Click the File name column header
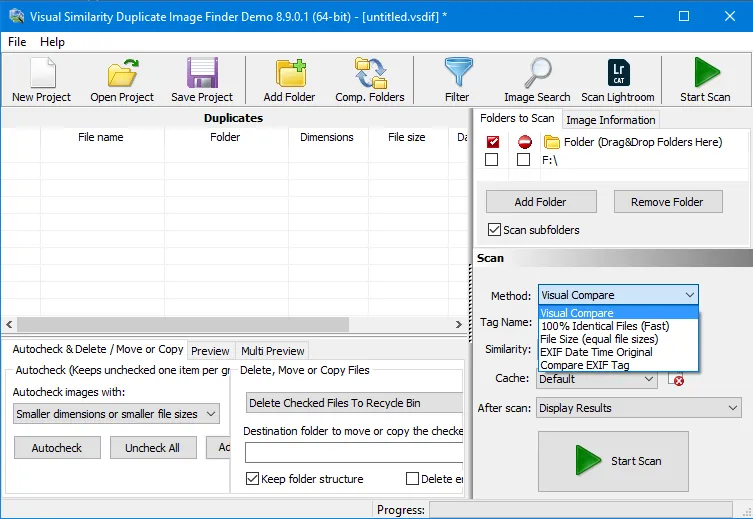Screen dimensions: 753x519 coord(101,137)
